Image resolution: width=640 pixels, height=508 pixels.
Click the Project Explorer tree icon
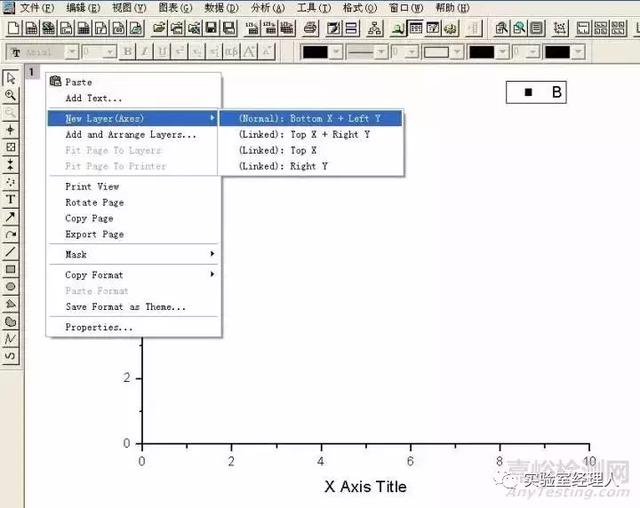click(374, 28)
